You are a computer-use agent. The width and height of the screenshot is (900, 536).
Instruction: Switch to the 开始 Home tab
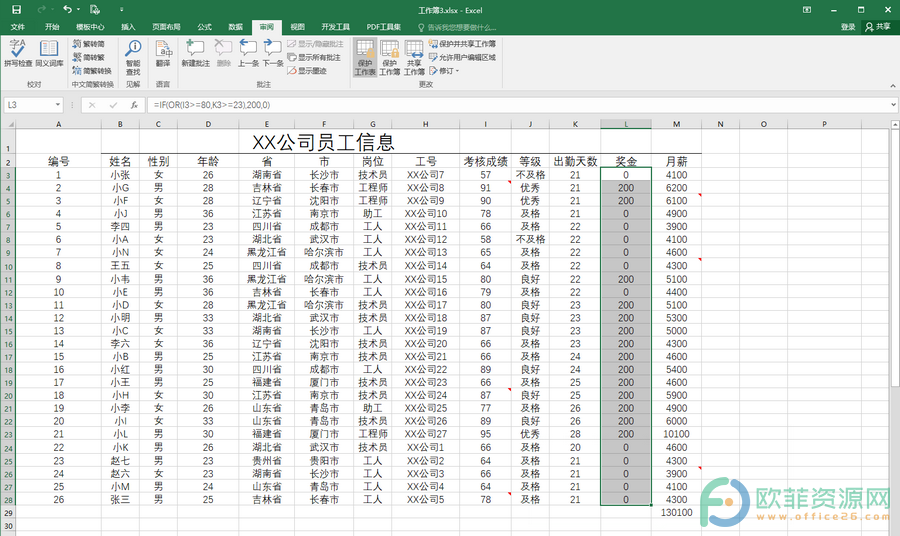52,27
